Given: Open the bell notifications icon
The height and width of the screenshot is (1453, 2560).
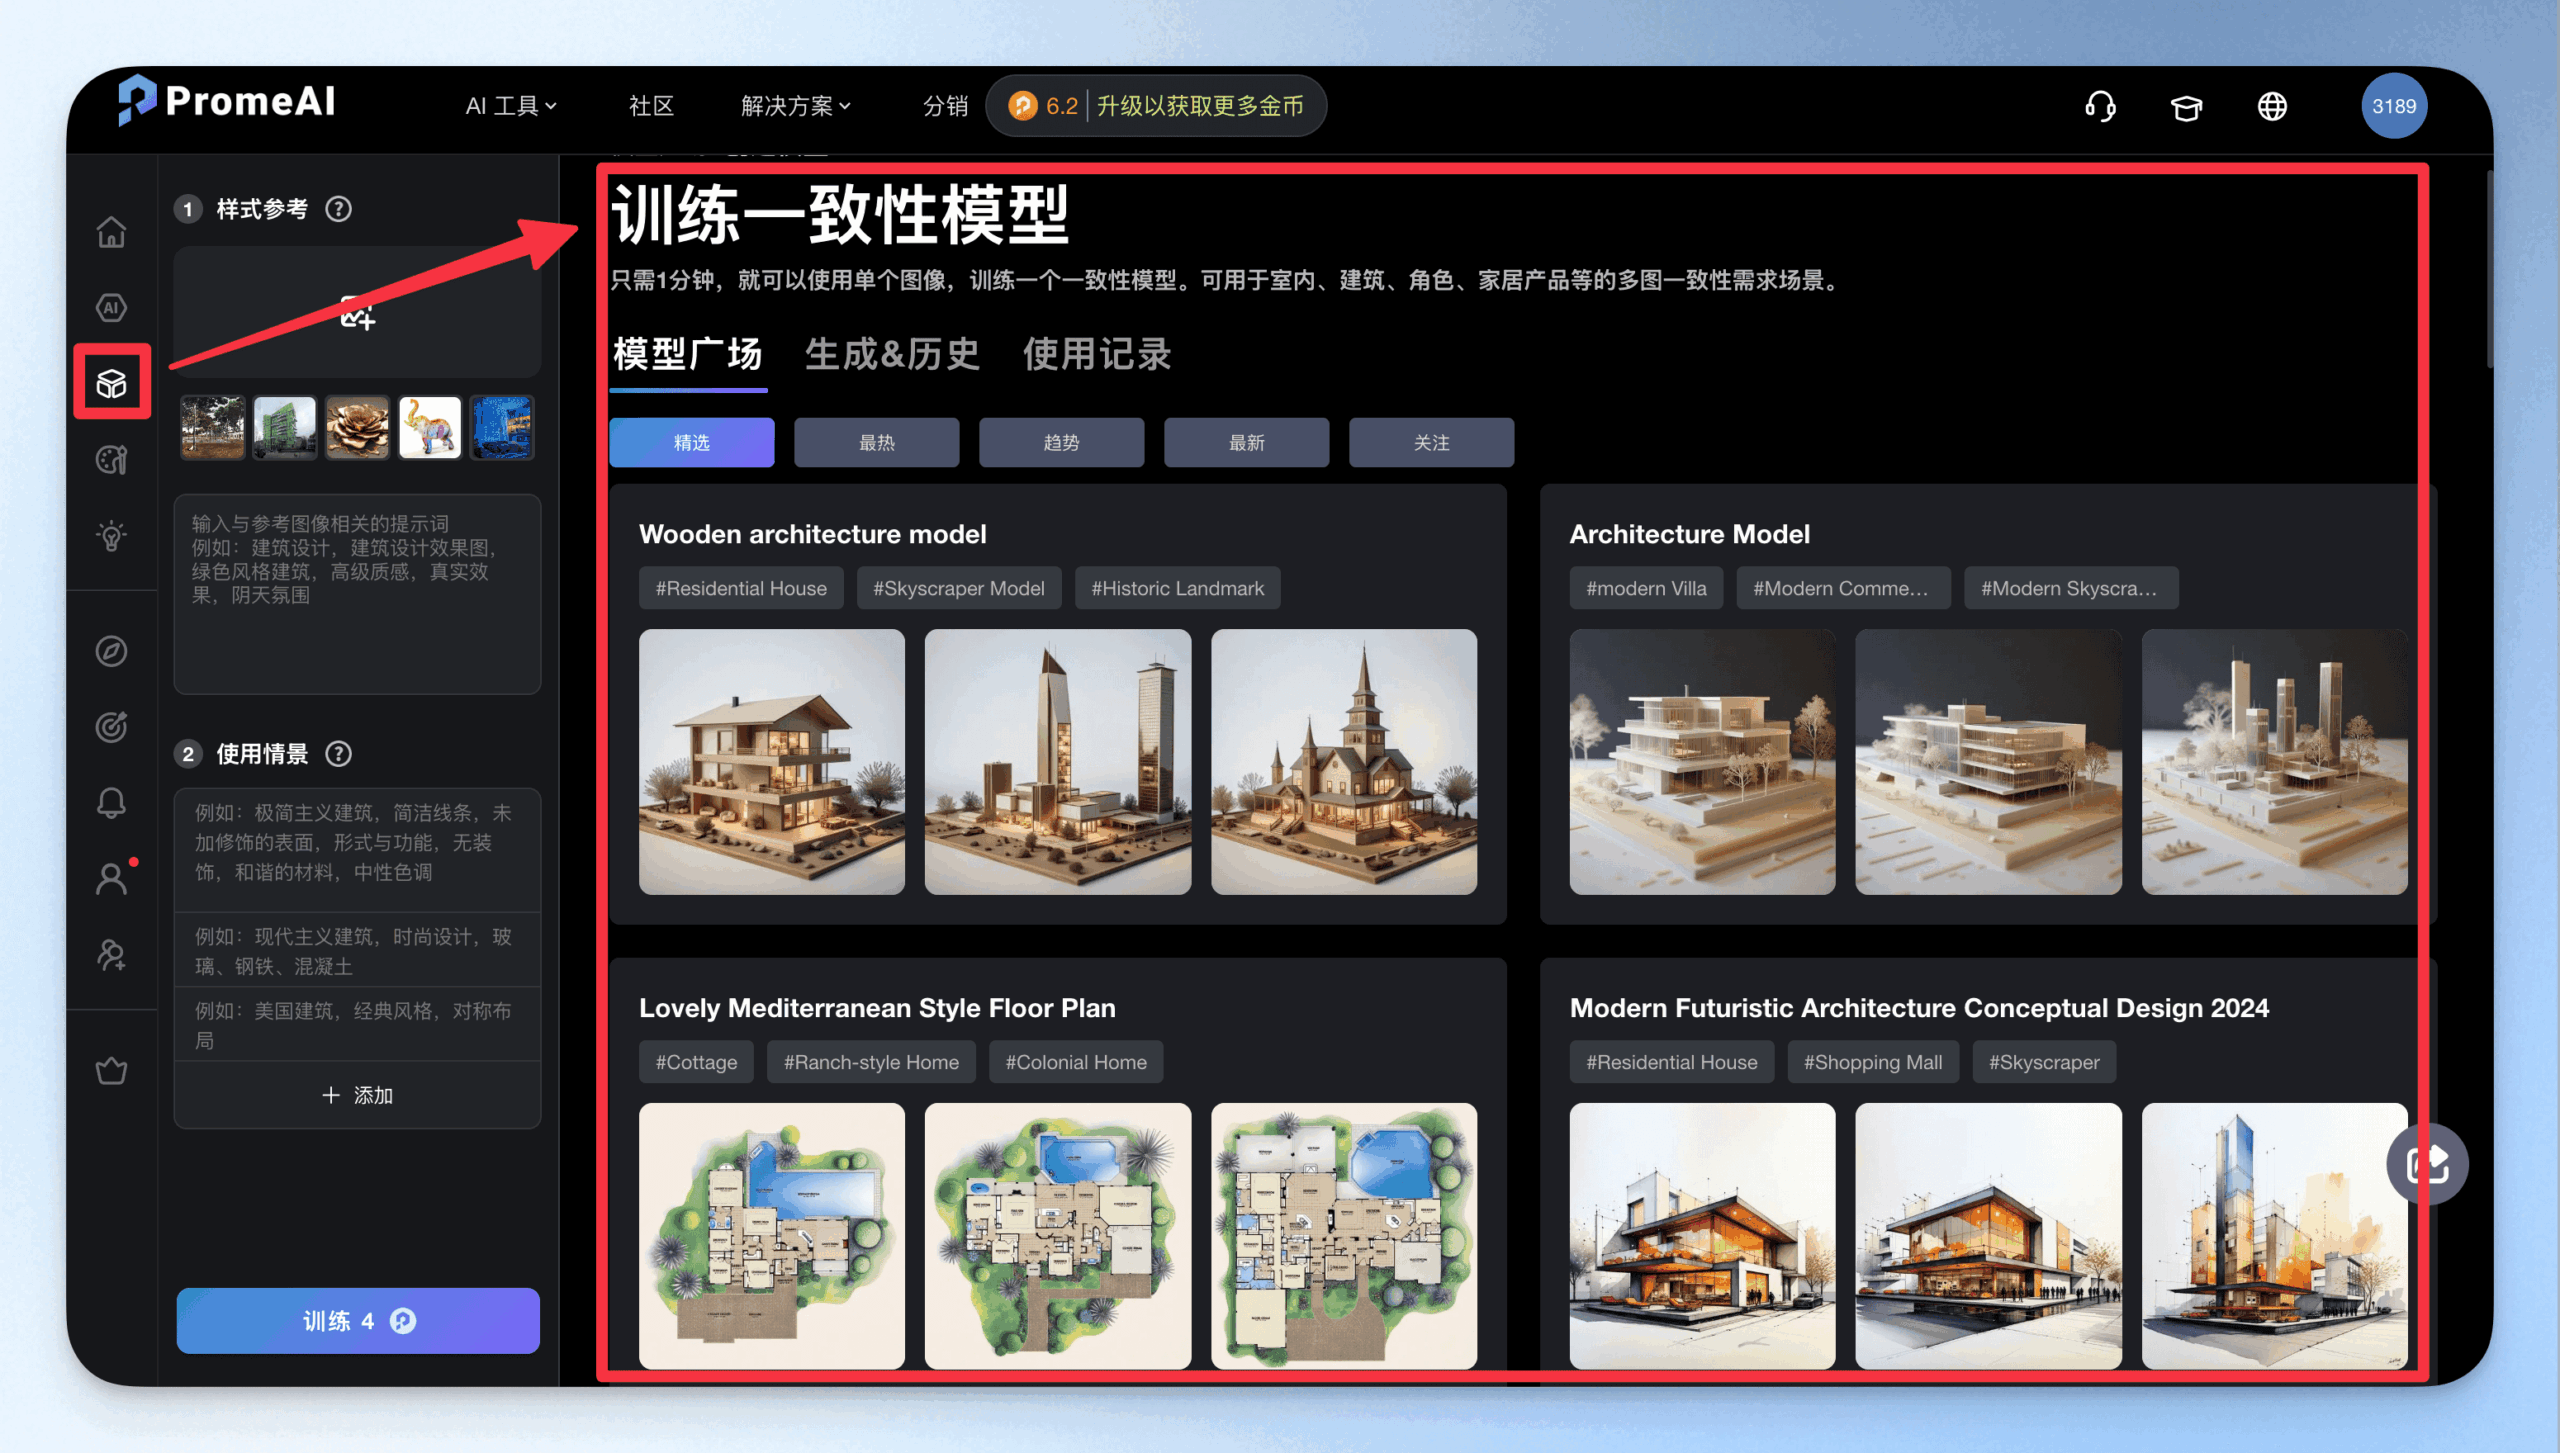Looking at the screenshot, I should pyautogui.click(x=111, y=803).
